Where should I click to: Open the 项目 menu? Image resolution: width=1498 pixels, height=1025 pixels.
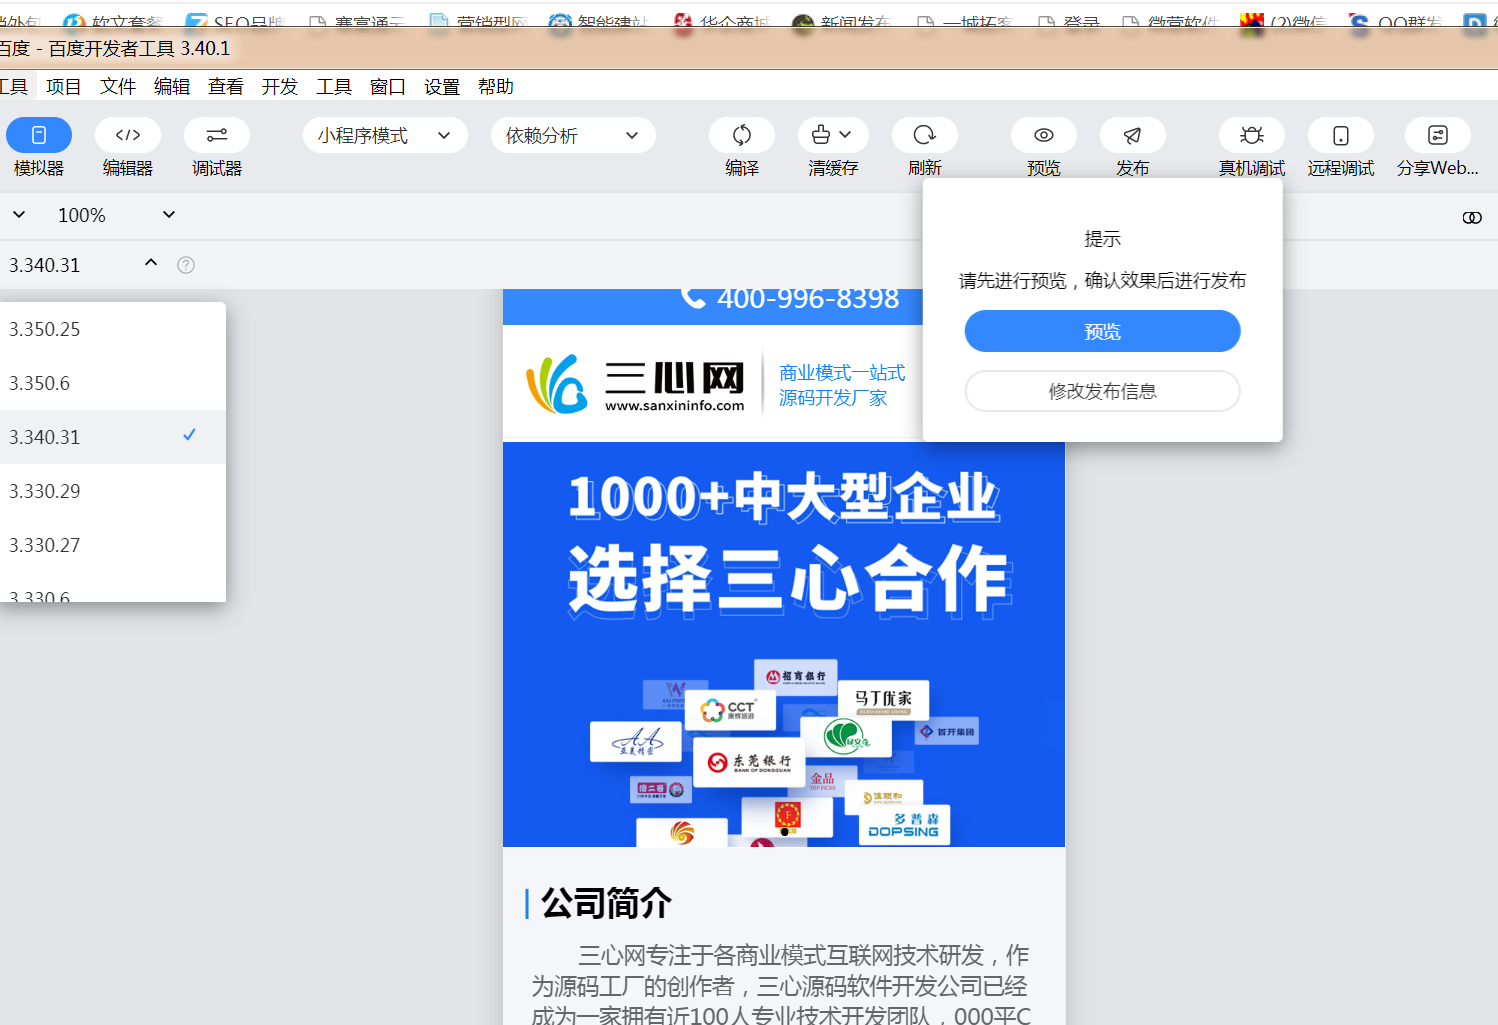(64, 87)
